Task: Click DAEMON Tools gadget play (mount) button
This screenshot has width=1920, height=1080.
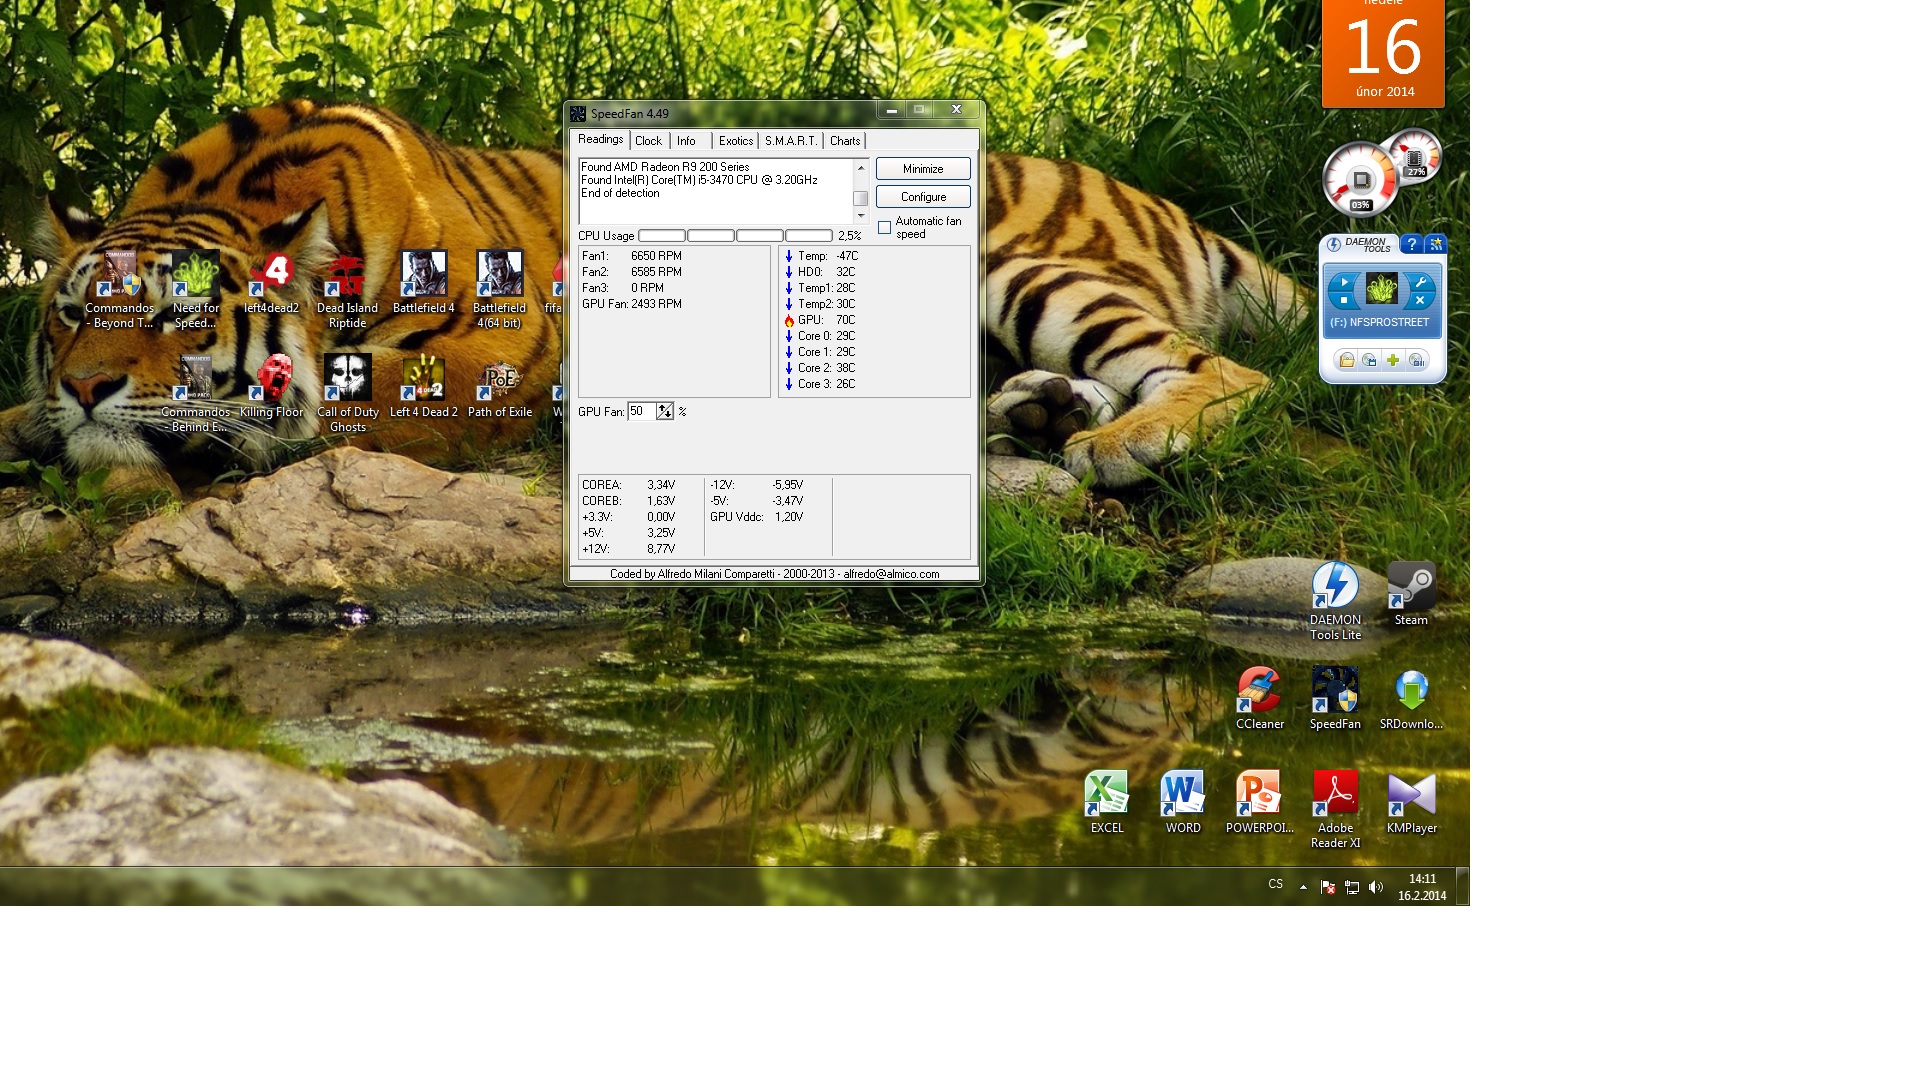Action: 1343,283
